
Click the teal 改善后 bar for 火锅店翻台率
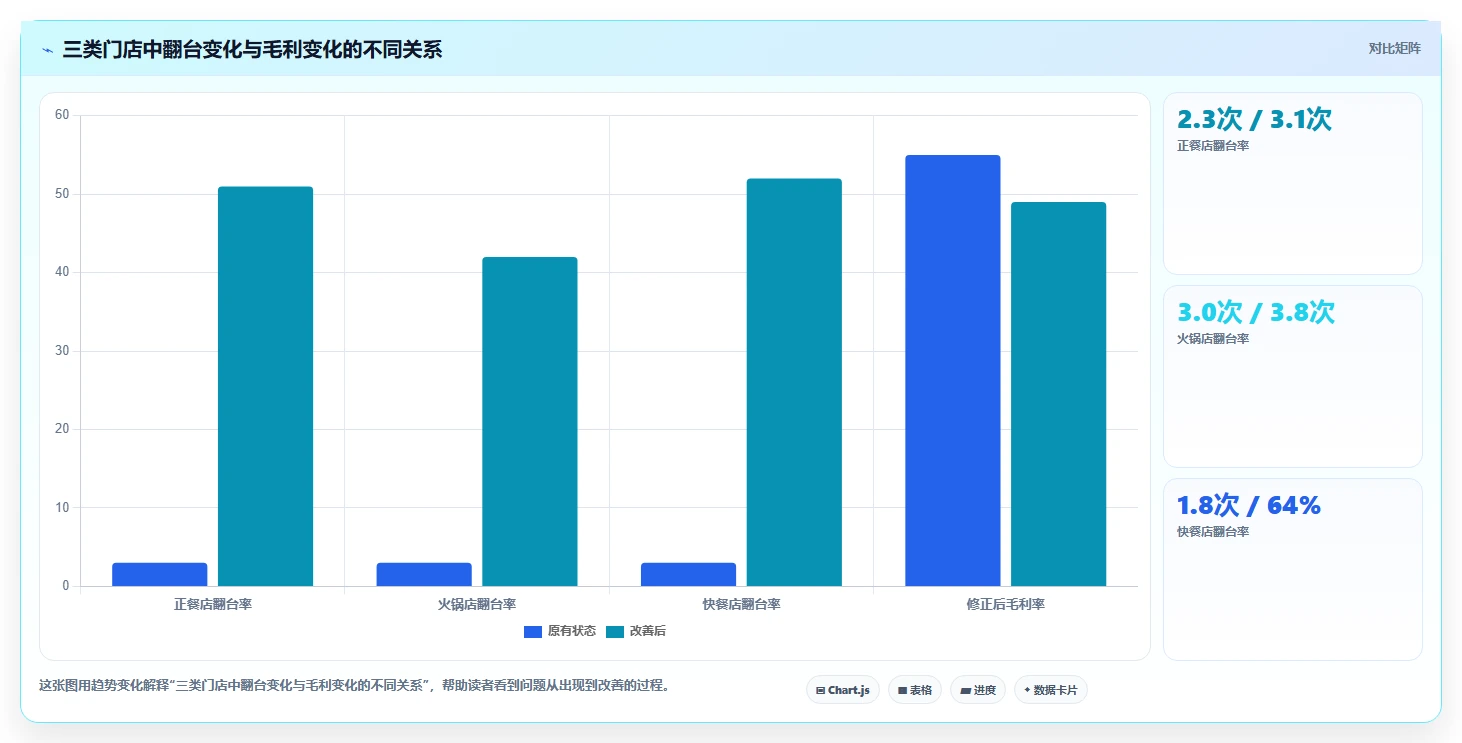(530, 421)
